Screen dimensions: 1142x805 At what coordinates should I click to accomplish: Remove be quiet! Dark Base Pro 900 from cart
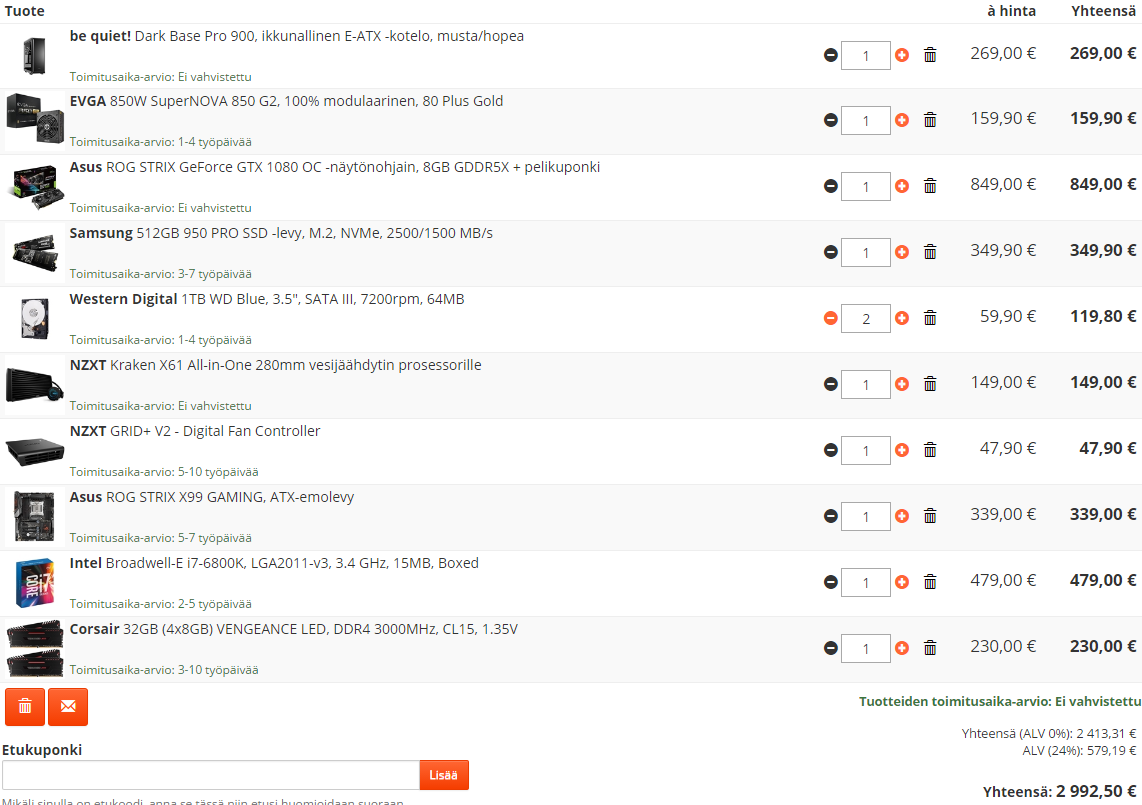point(930,55)
